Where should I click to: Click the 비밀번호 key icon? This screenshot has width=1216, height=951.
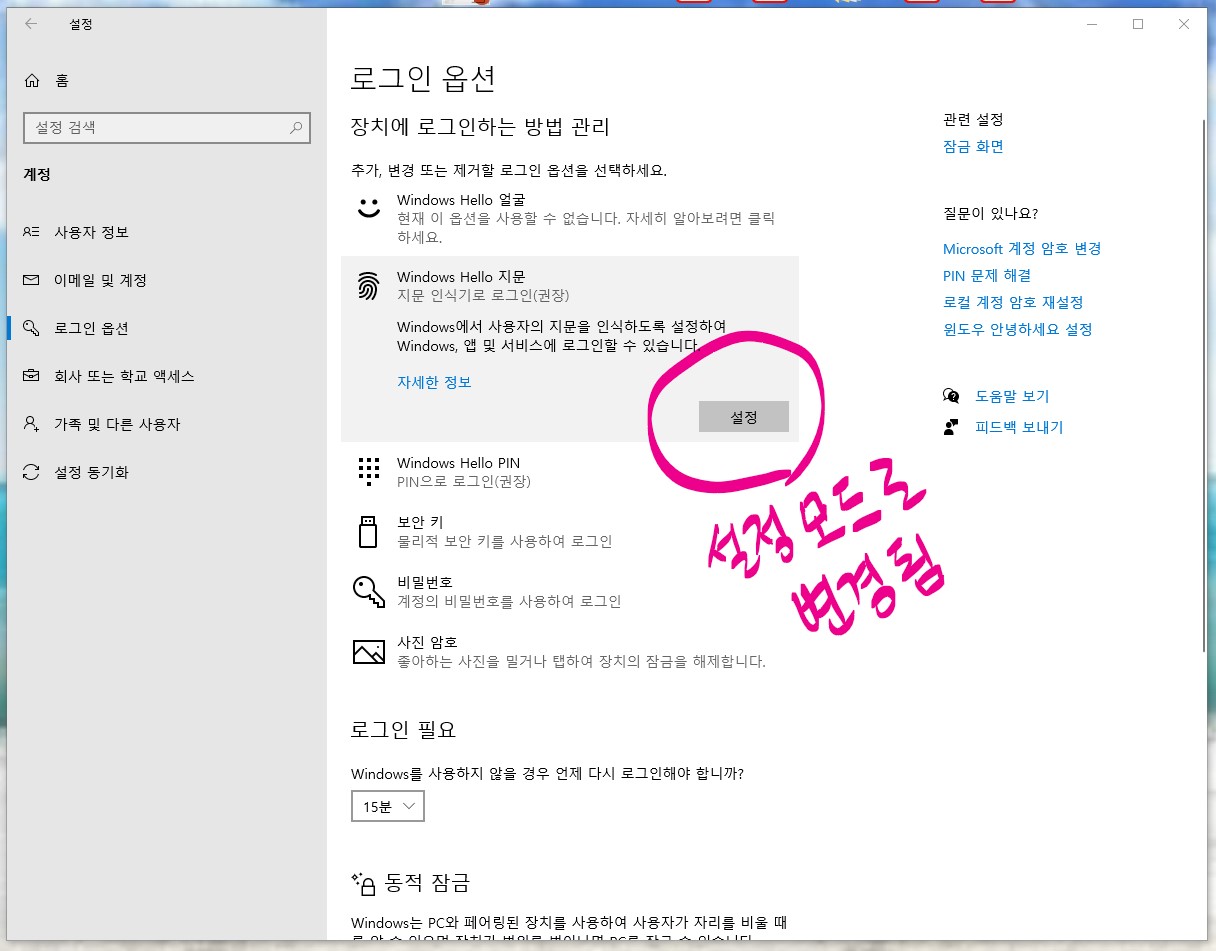pos(369,591)
